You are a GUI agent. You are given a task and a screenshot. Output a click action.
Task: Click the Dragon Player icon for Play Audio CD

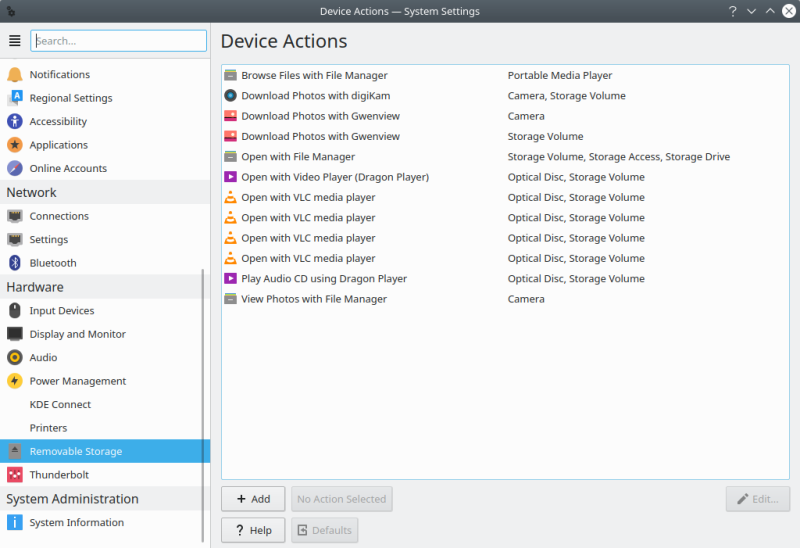click(231, 279)
